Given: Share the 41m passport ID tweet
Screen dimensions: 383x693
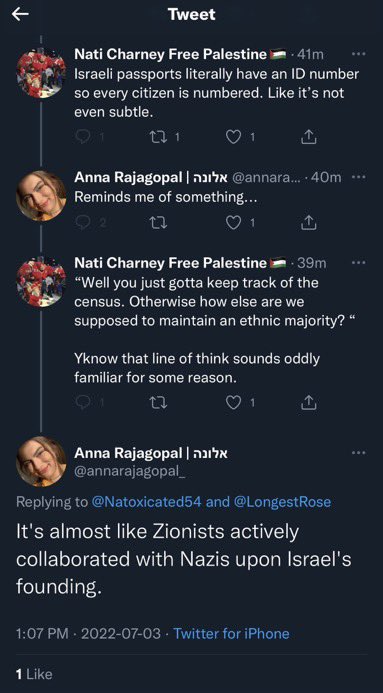Looking at the screenshot, I should click(309, 137).
